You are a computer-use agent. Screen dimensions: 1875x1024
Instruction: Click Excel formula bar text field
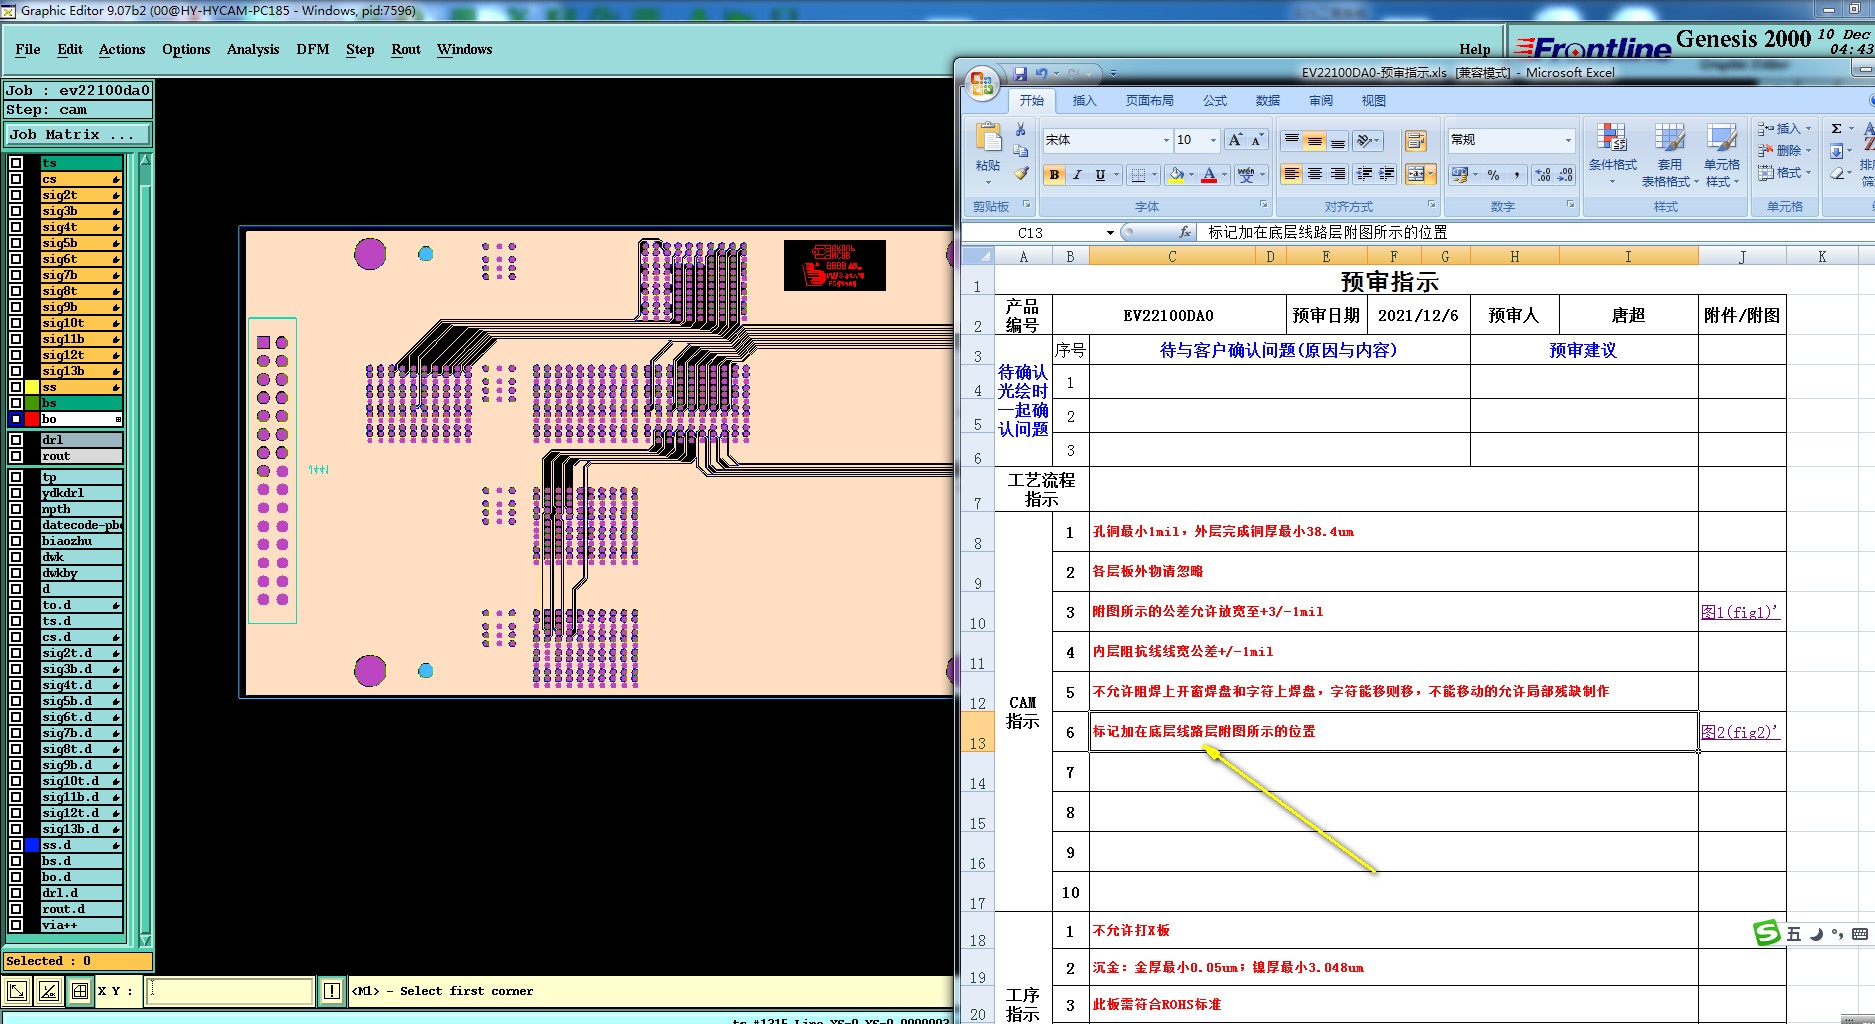[1533, 232]
